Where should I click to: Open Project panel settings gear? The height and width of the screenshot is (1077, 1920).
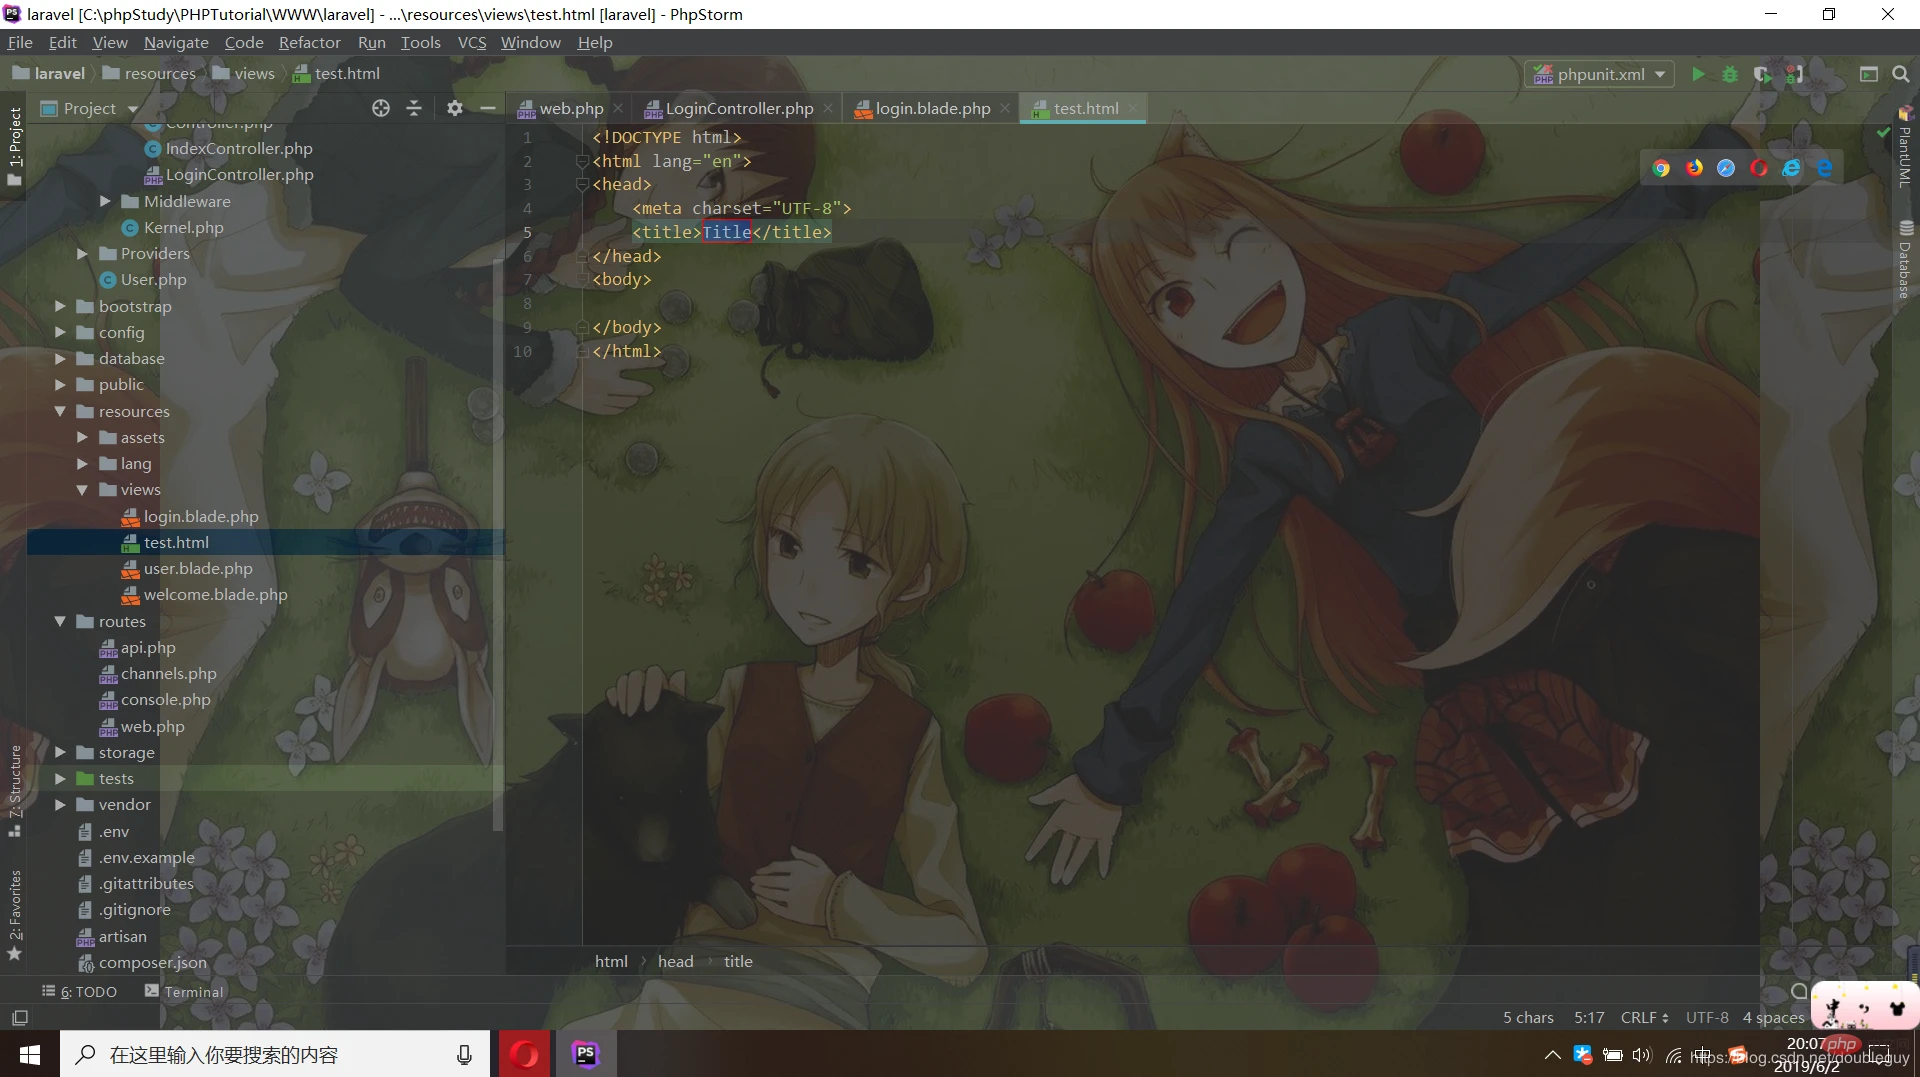(455, 108)
